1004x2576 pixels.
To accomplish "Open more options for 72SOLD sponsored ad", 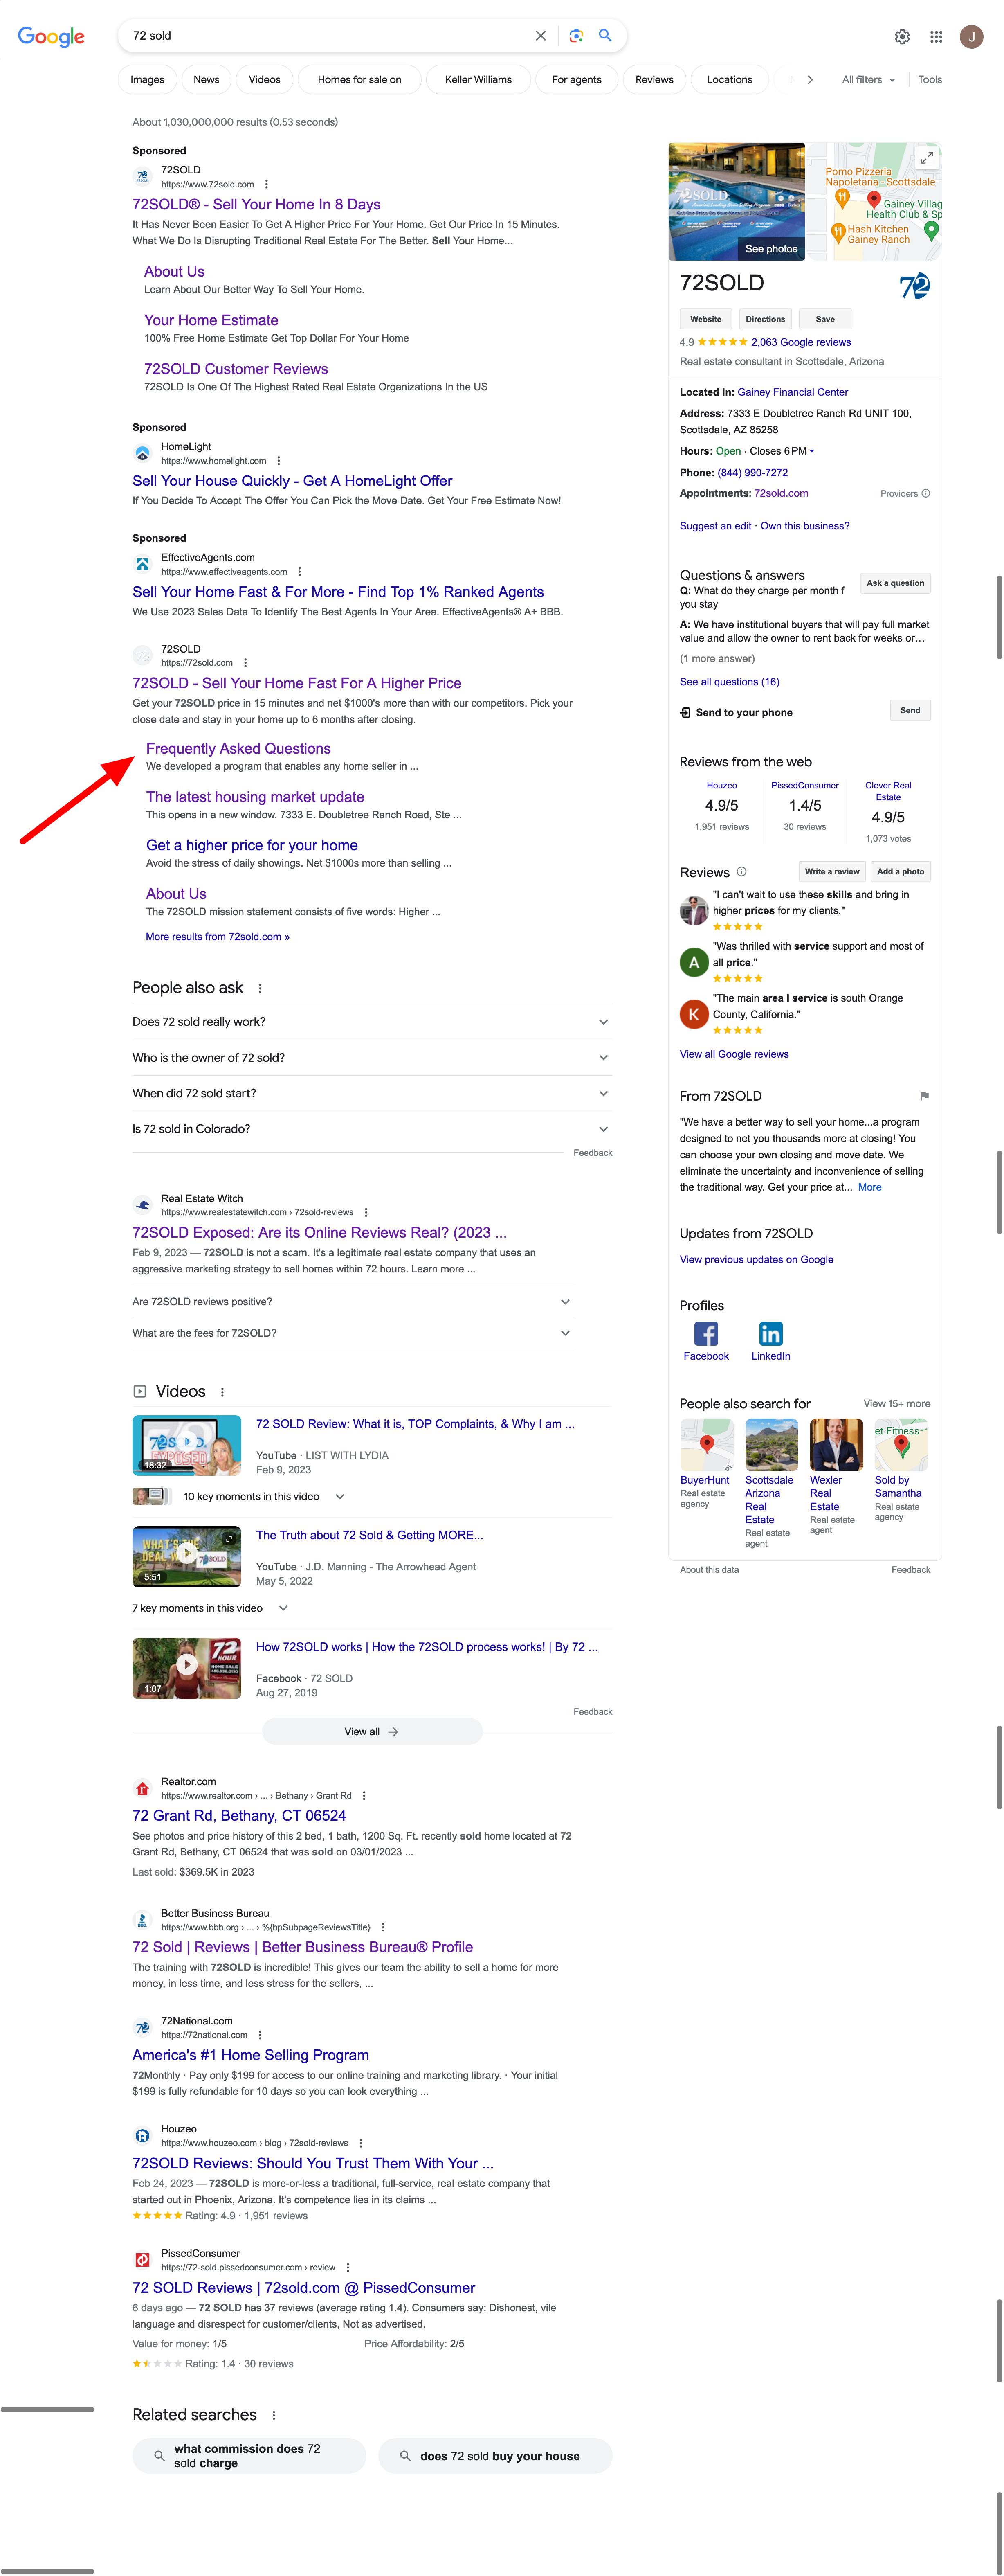I will tap(266, 184).
